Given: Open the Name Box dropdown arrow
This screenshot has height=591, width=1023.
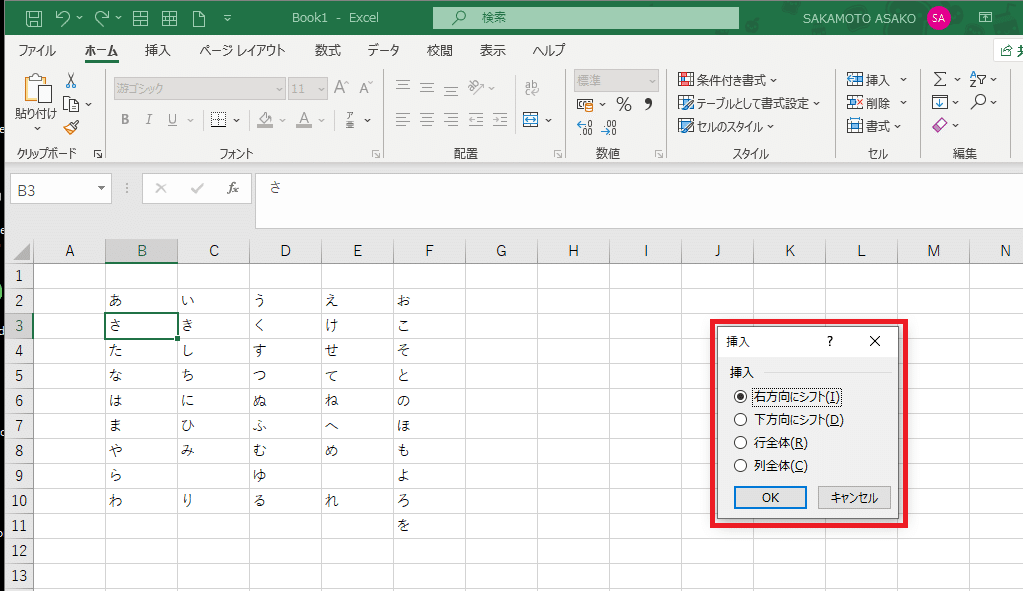Looking at the screenshot, I should [x=101, y=189].
